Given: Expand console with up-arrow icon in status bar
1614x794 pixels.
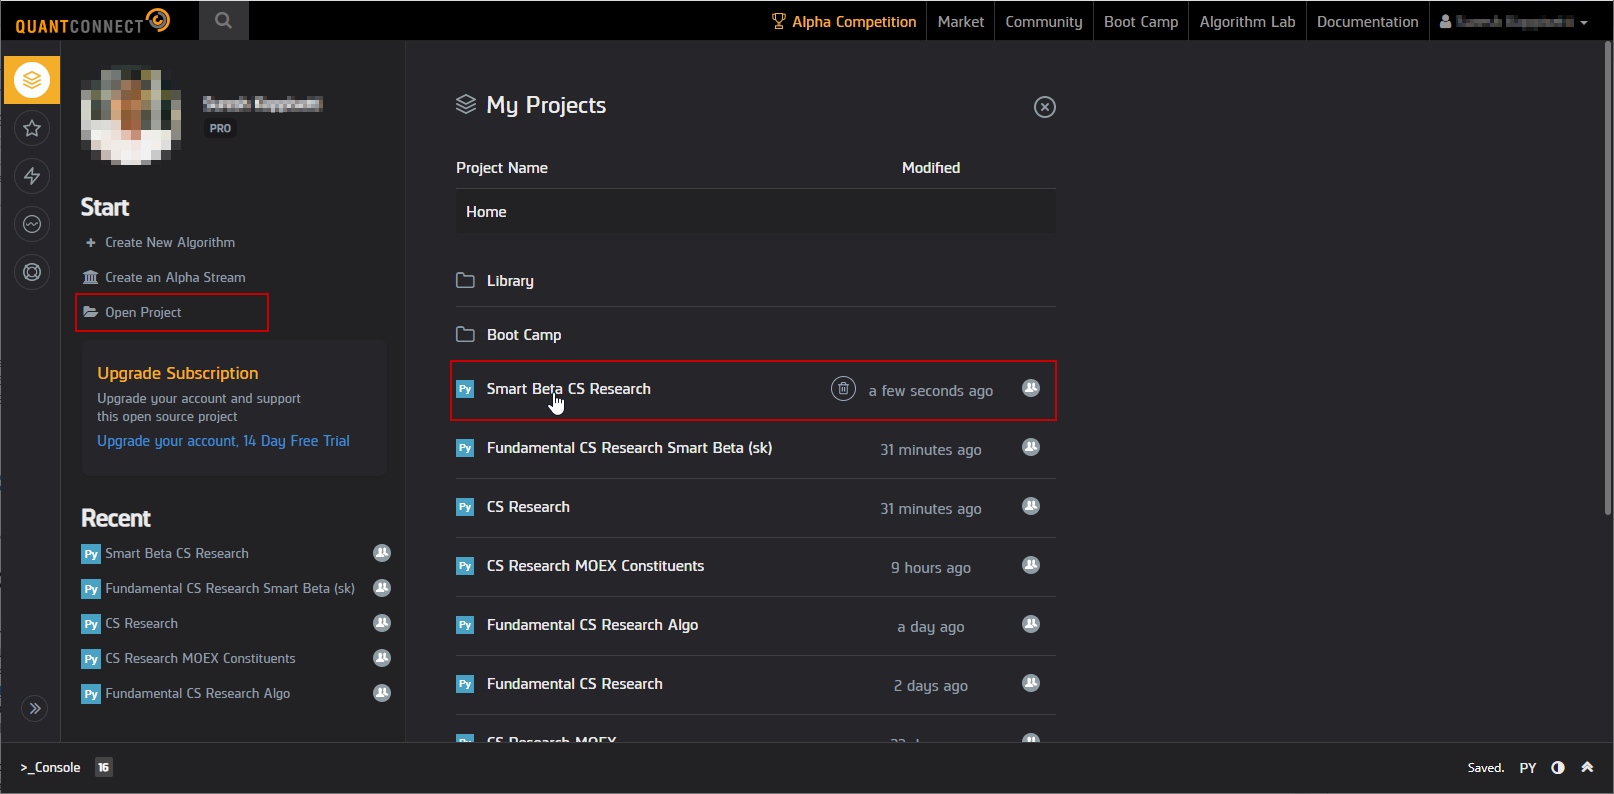Looking at the screenshot, I should click(x=1587, y=767).
